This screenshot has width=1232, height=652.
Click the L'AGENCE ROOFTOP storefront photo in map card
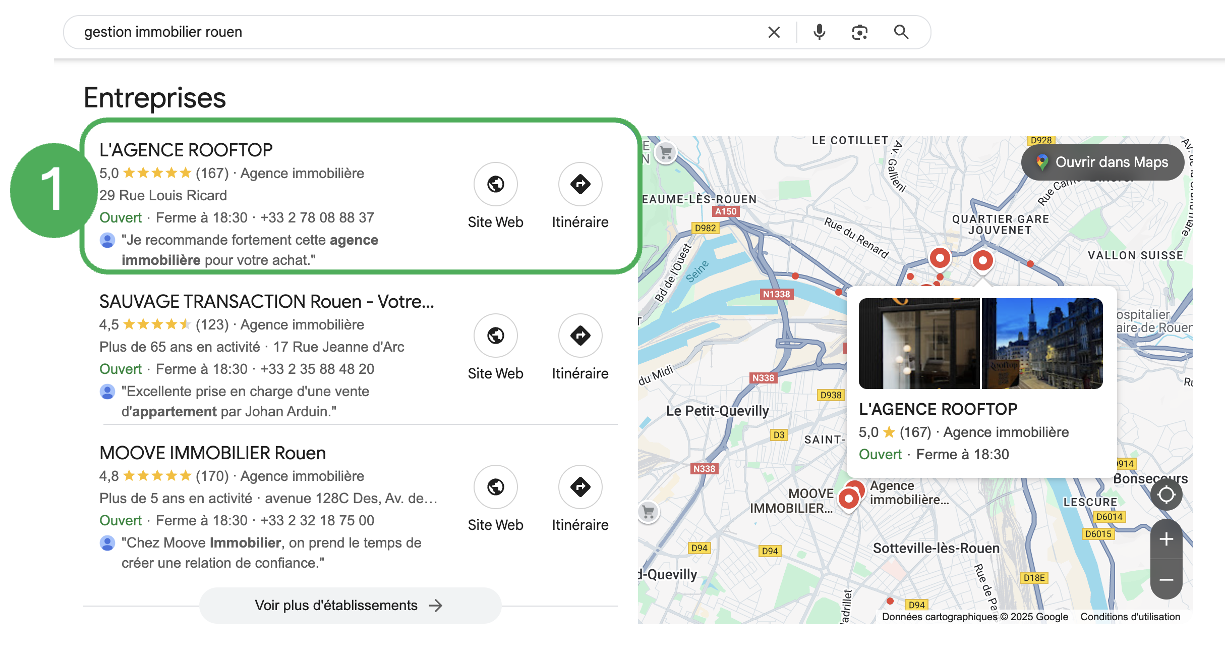(x=919, y=343)
